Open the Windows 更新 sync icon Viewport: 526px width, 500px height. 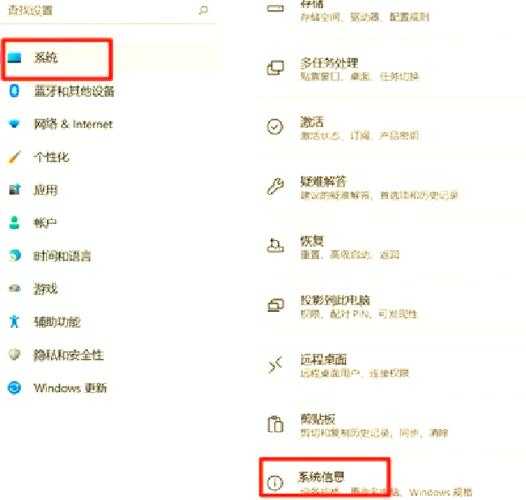pos(14,388)
